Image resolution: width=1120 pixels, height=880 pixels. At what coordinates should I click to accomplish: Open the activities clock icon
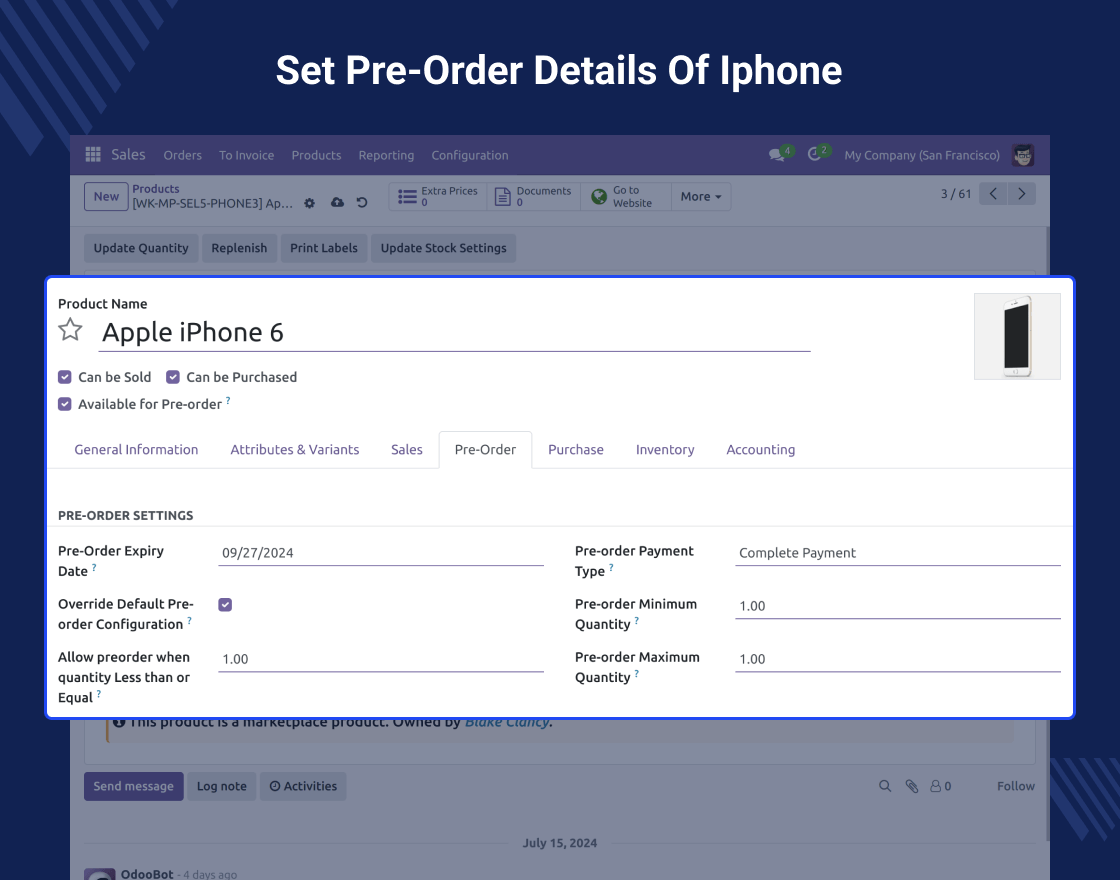tap(814, 154)
